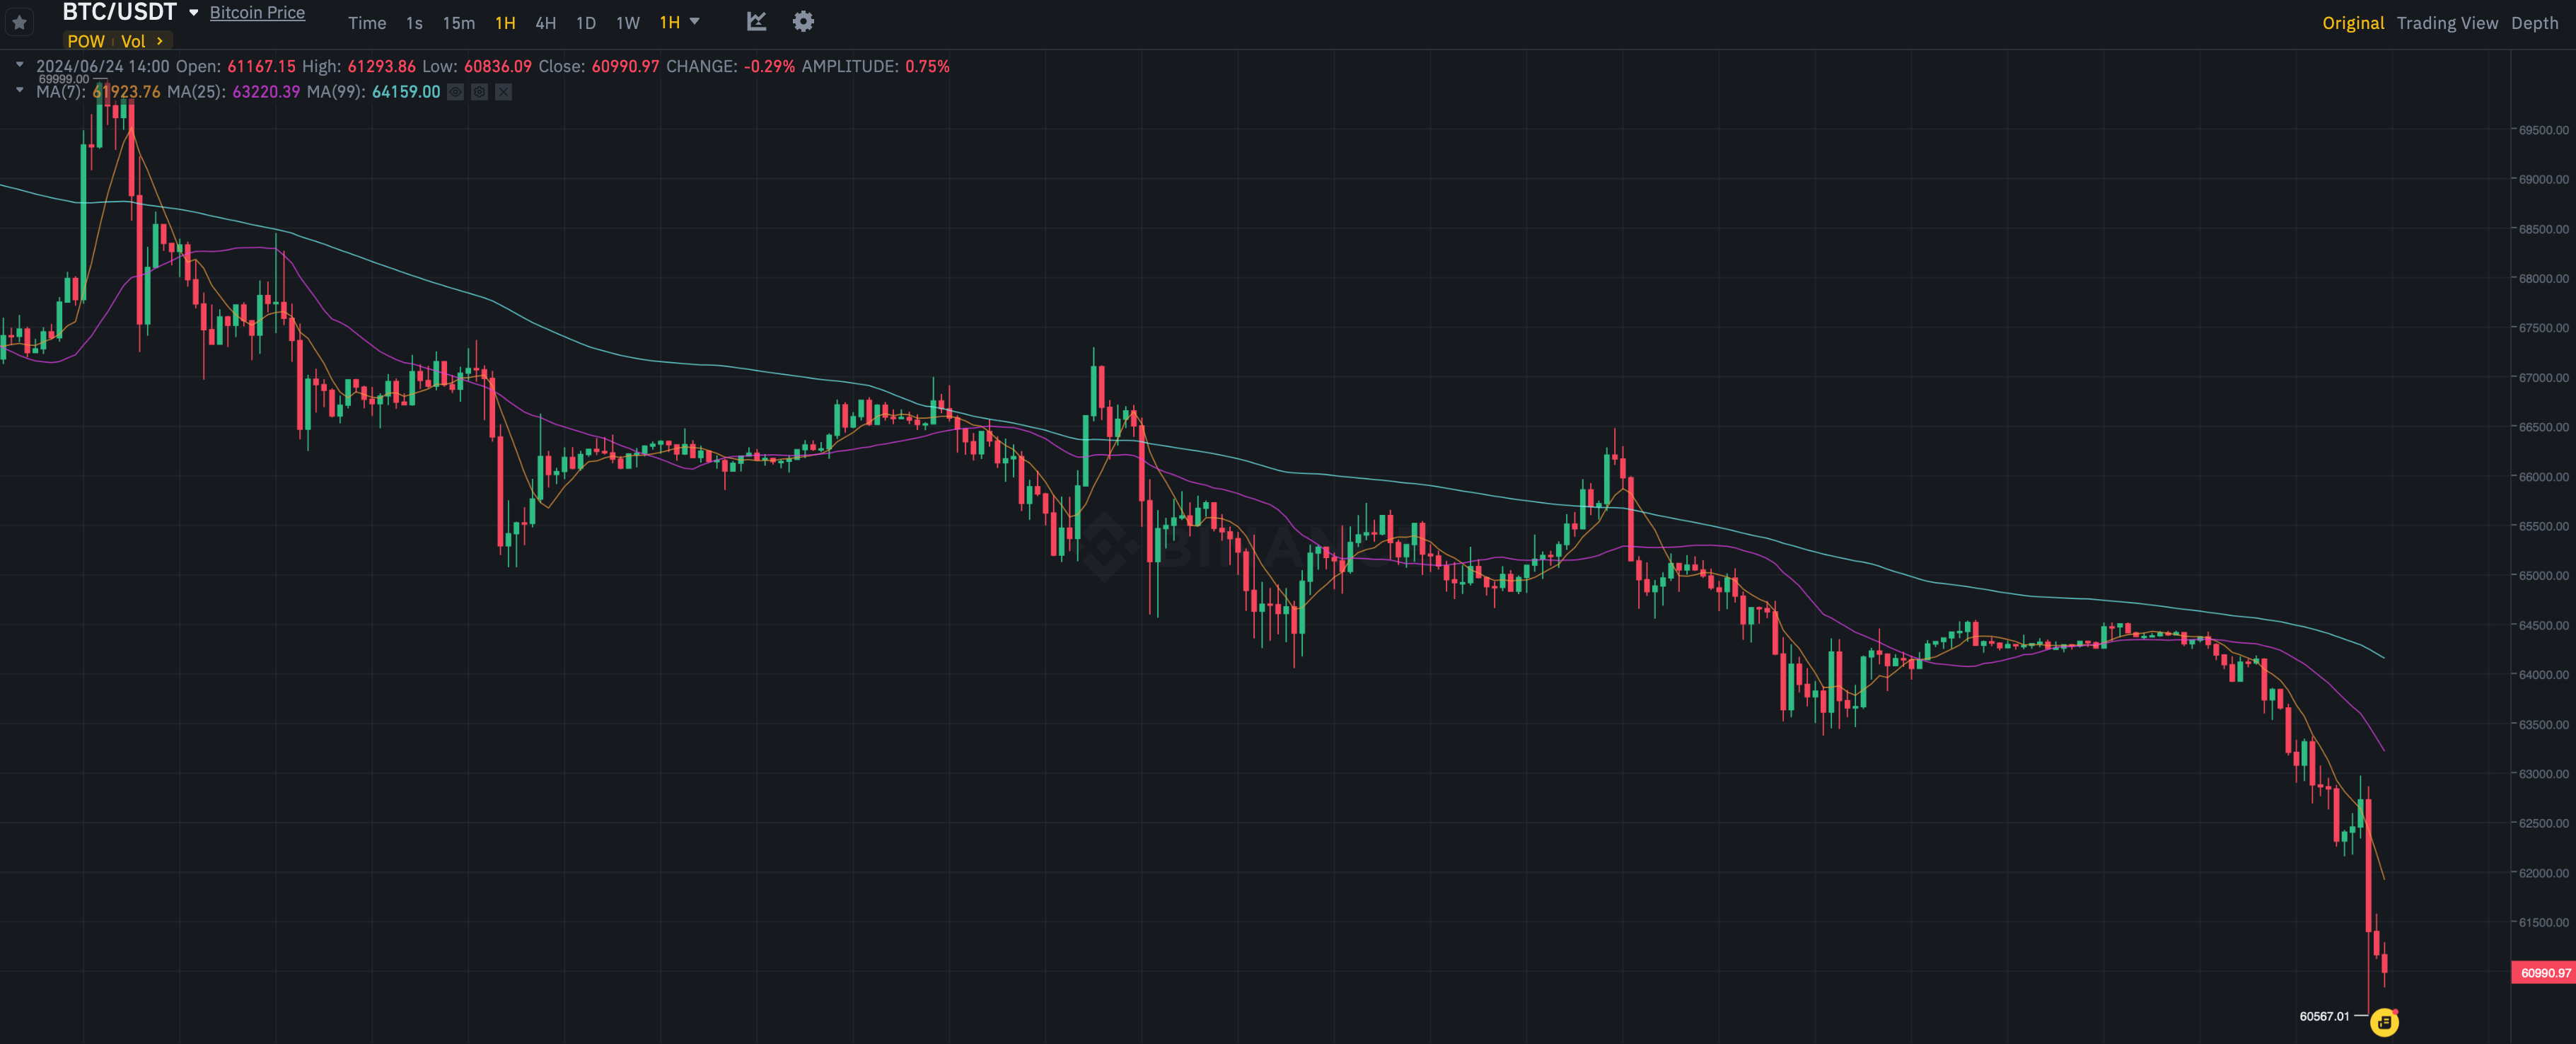Switch to the 4H interval
Viewport: 2576px width, 1044px height.
click(x=545, y=23)
